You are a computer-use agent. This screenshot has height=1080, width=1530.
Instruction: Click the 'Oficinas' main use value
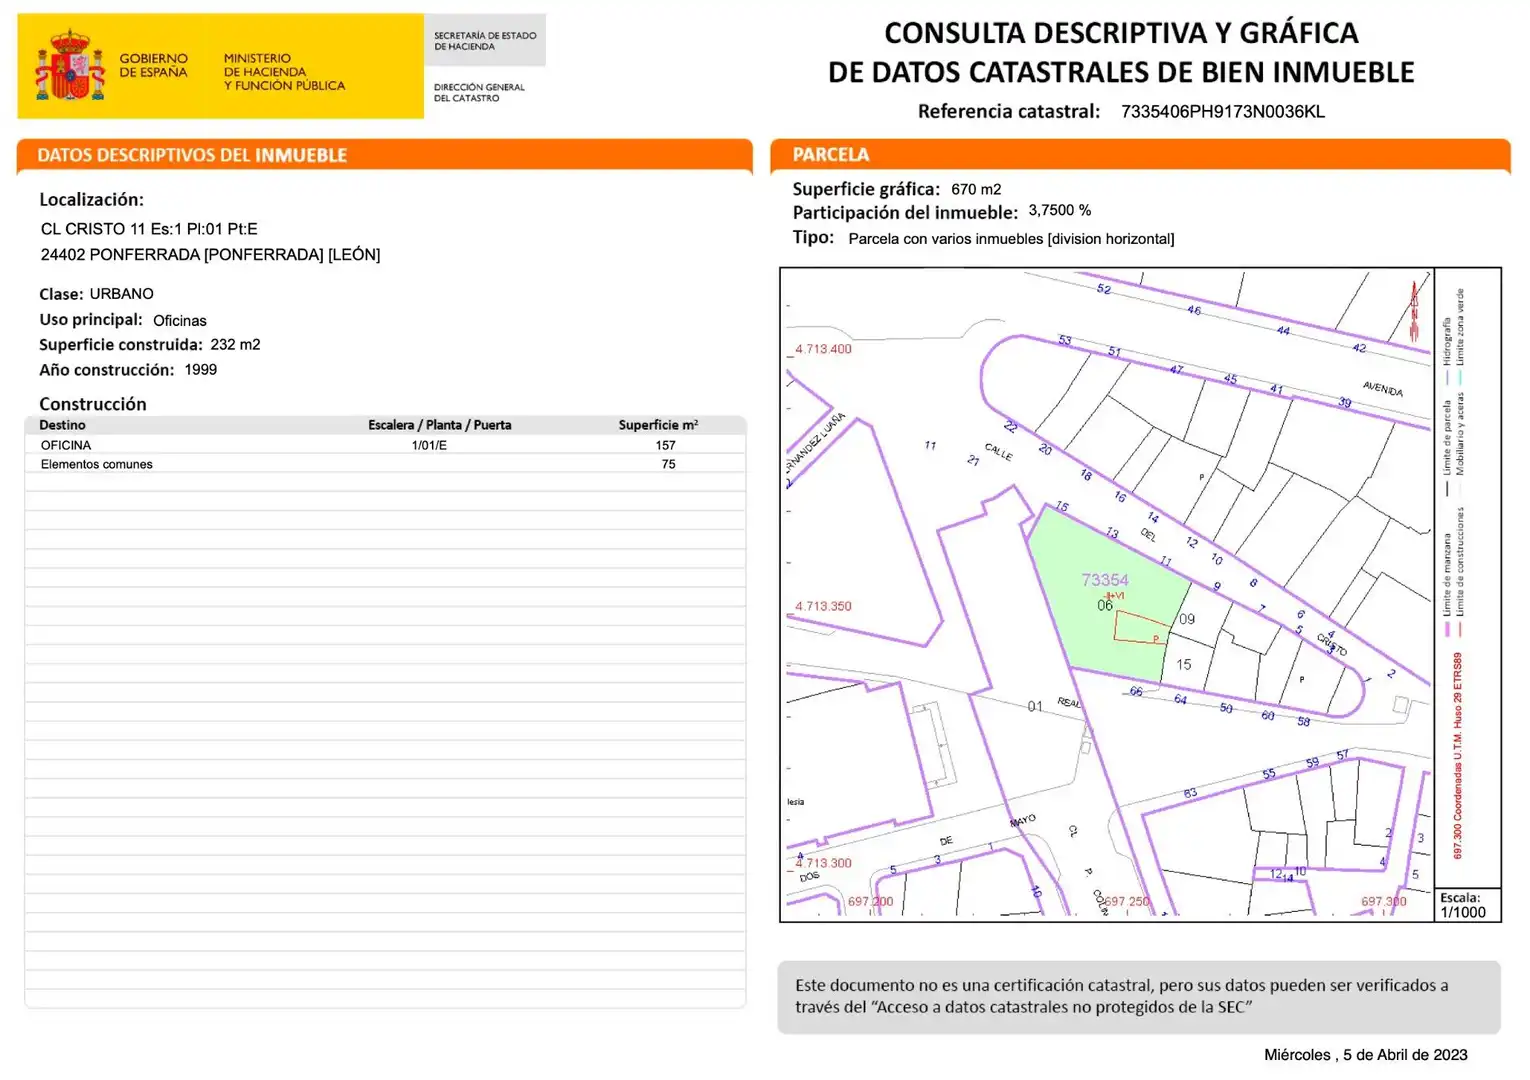[x=180, y=321]
